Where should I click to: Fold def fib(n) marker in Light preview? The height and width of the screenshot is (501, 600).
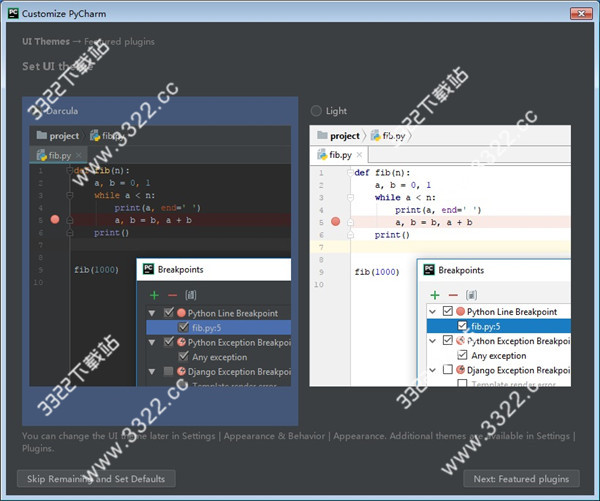[x=350, y=173]
